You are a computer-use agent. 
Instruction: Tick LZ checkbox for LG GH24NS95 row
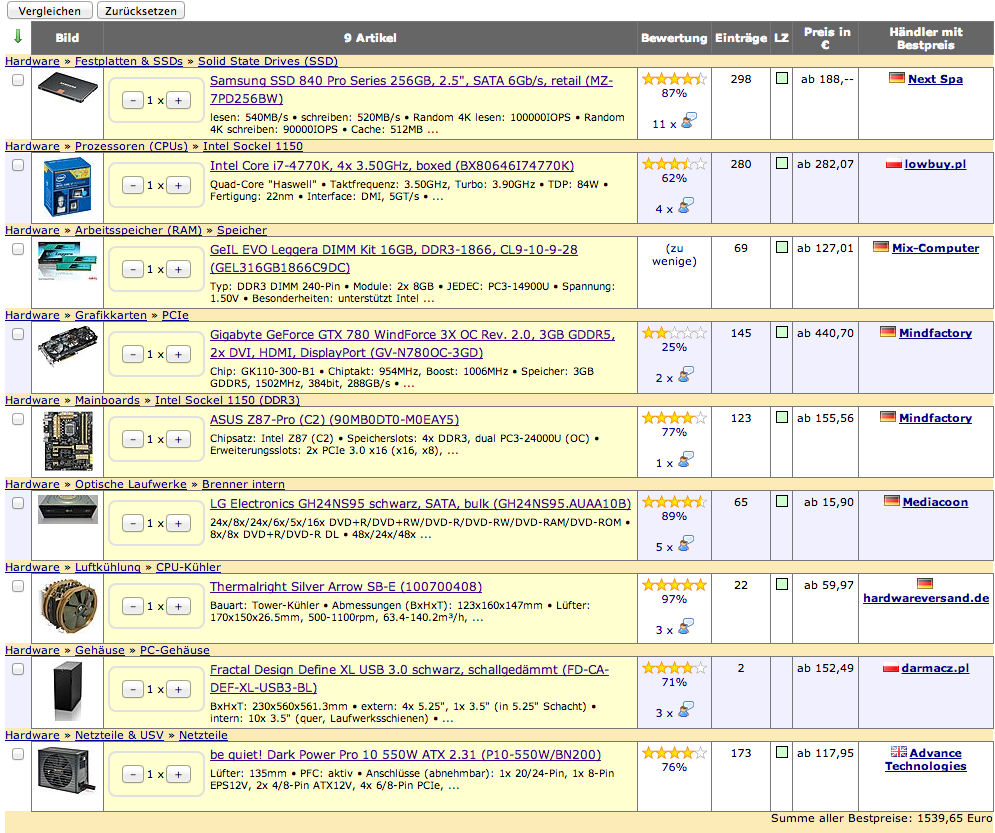[782, 501]
